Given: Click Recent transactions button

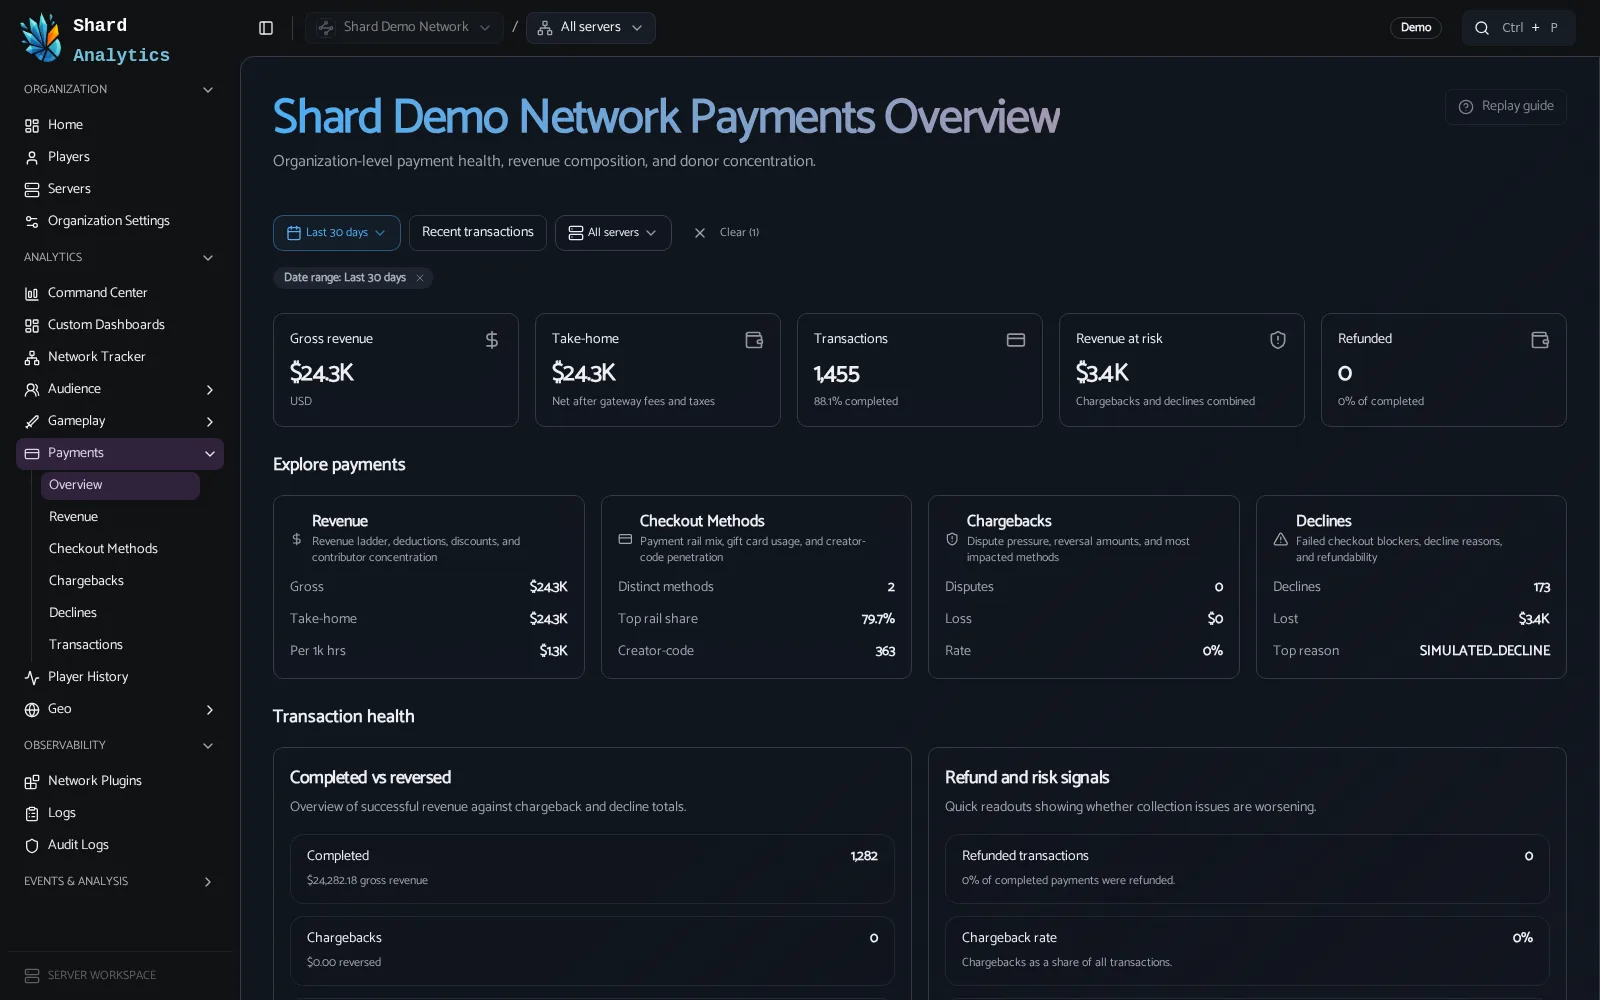Looking at the screenshot, I should click(x=478, y=233).
